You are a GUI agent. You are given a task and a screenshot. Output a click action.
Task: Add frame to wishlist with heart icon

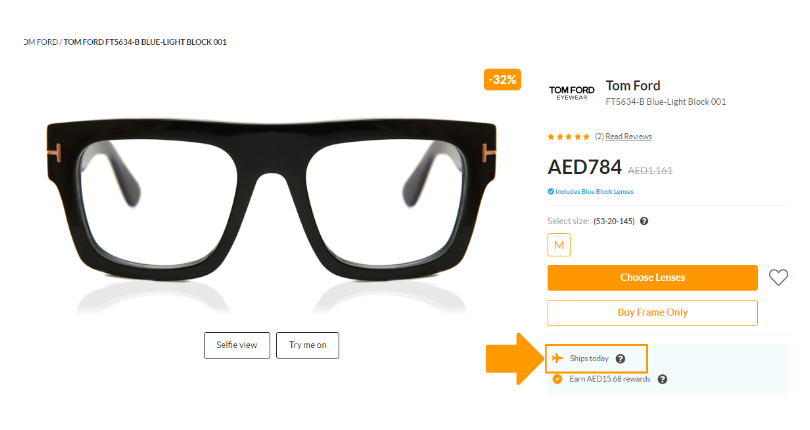(x=778, y=278)
